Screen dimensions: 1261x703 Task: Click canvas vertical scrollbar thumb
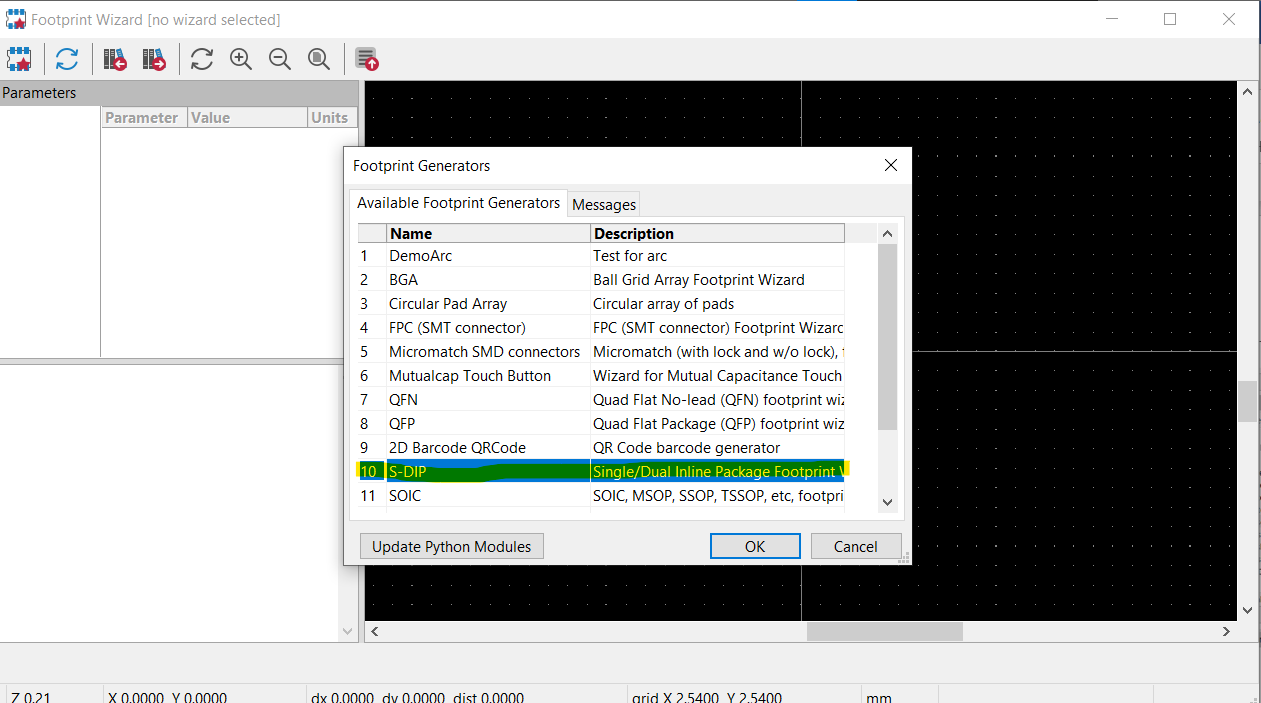[1247, 402]
